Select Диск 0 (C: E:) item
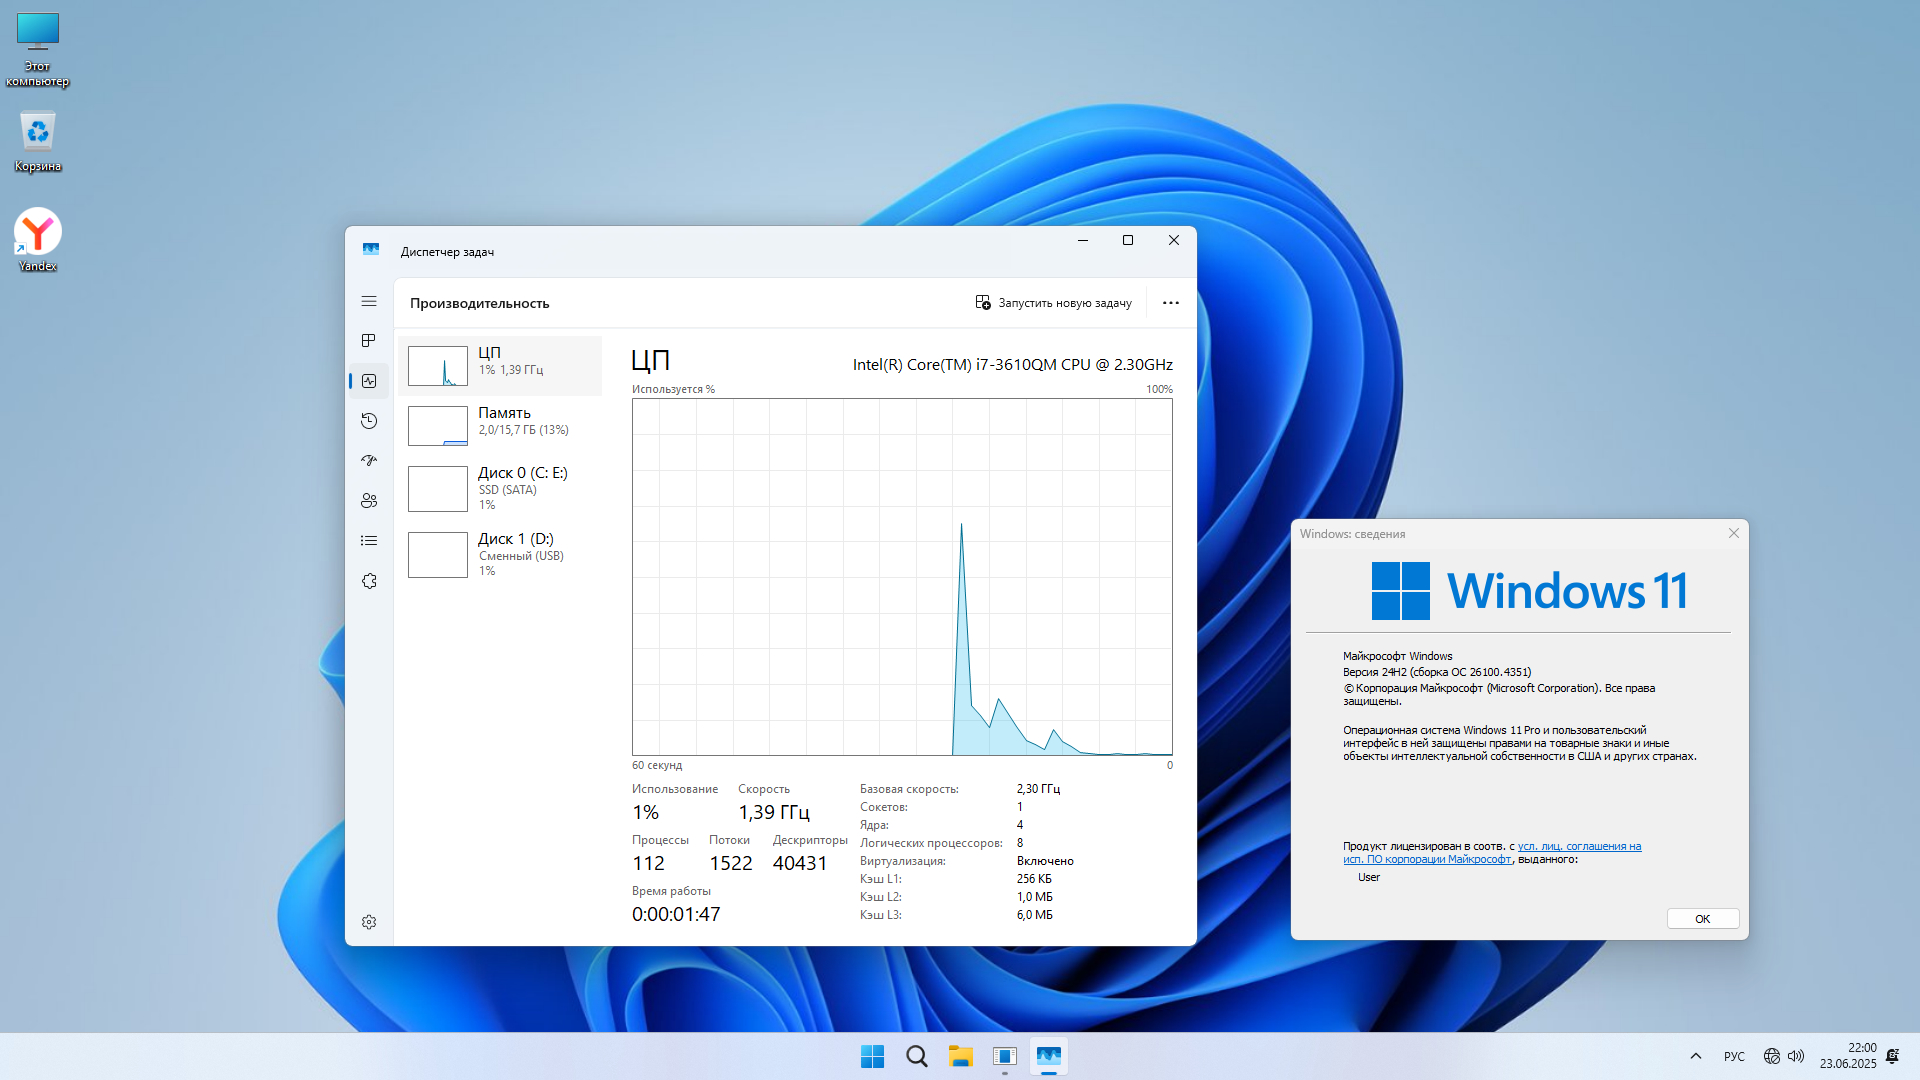1920x1080 pixels. 500,488
